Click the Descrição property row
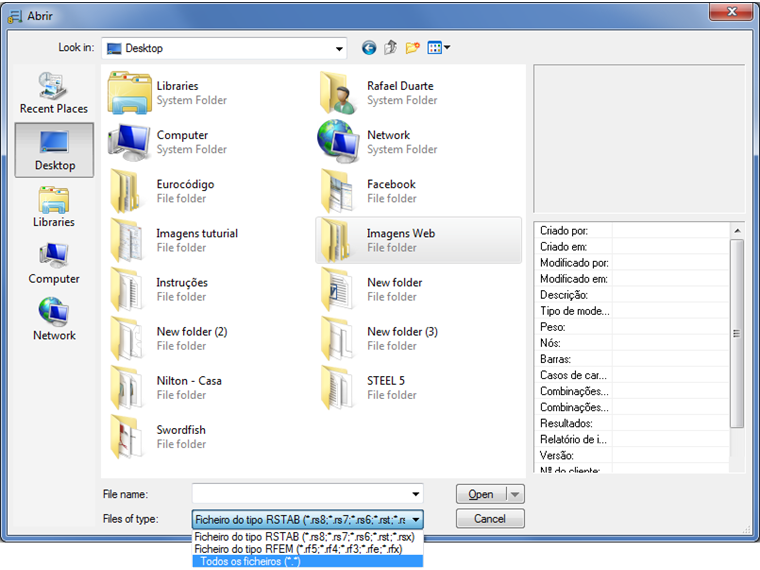Screen dimensions: 760x570 [x=633, y=295]
